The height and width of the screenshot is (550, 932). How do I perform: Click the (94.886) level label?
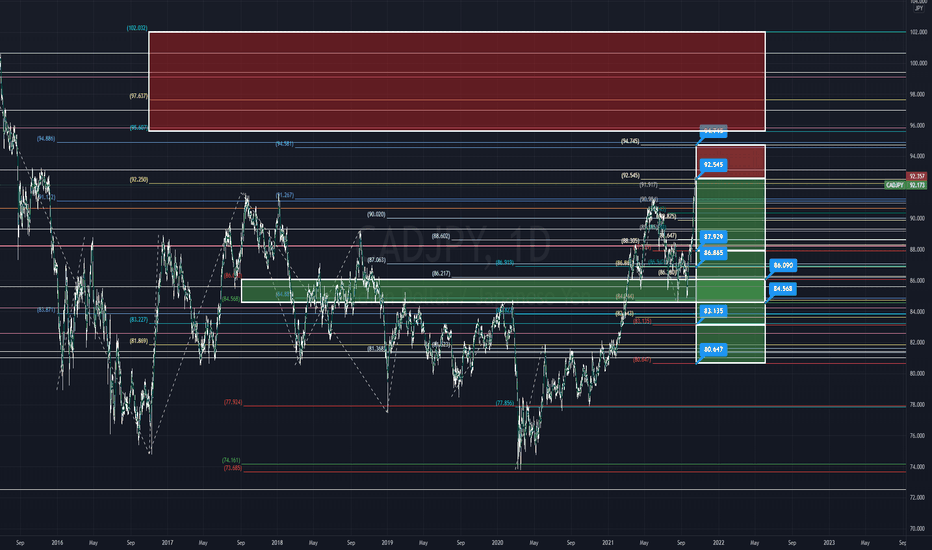[46, 139]
